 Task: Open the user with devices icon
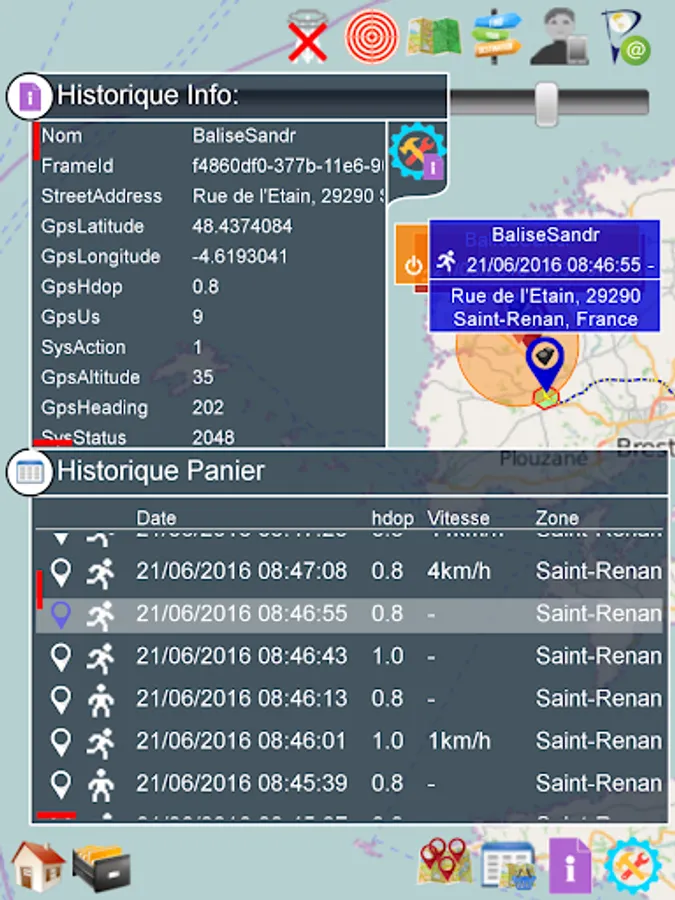coord(560,36)
